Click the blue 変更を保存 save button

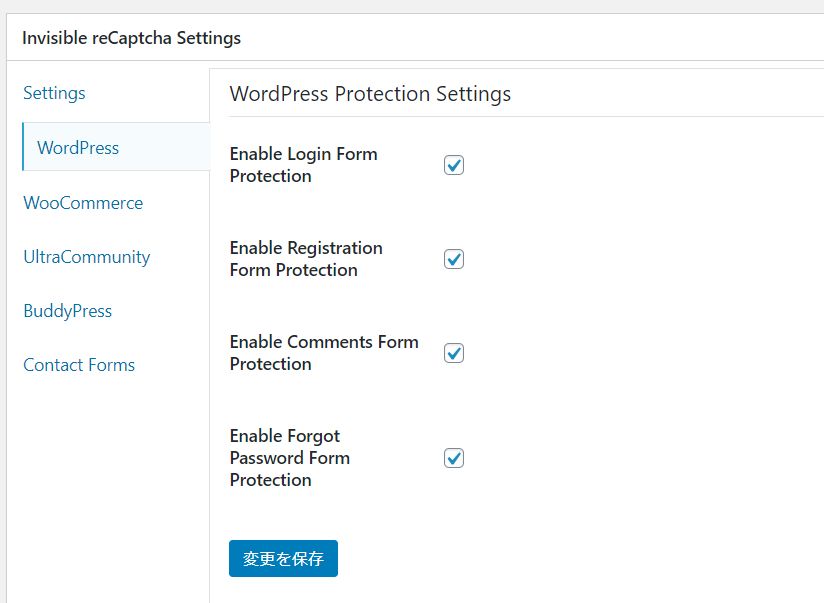[x=283, y=559]
